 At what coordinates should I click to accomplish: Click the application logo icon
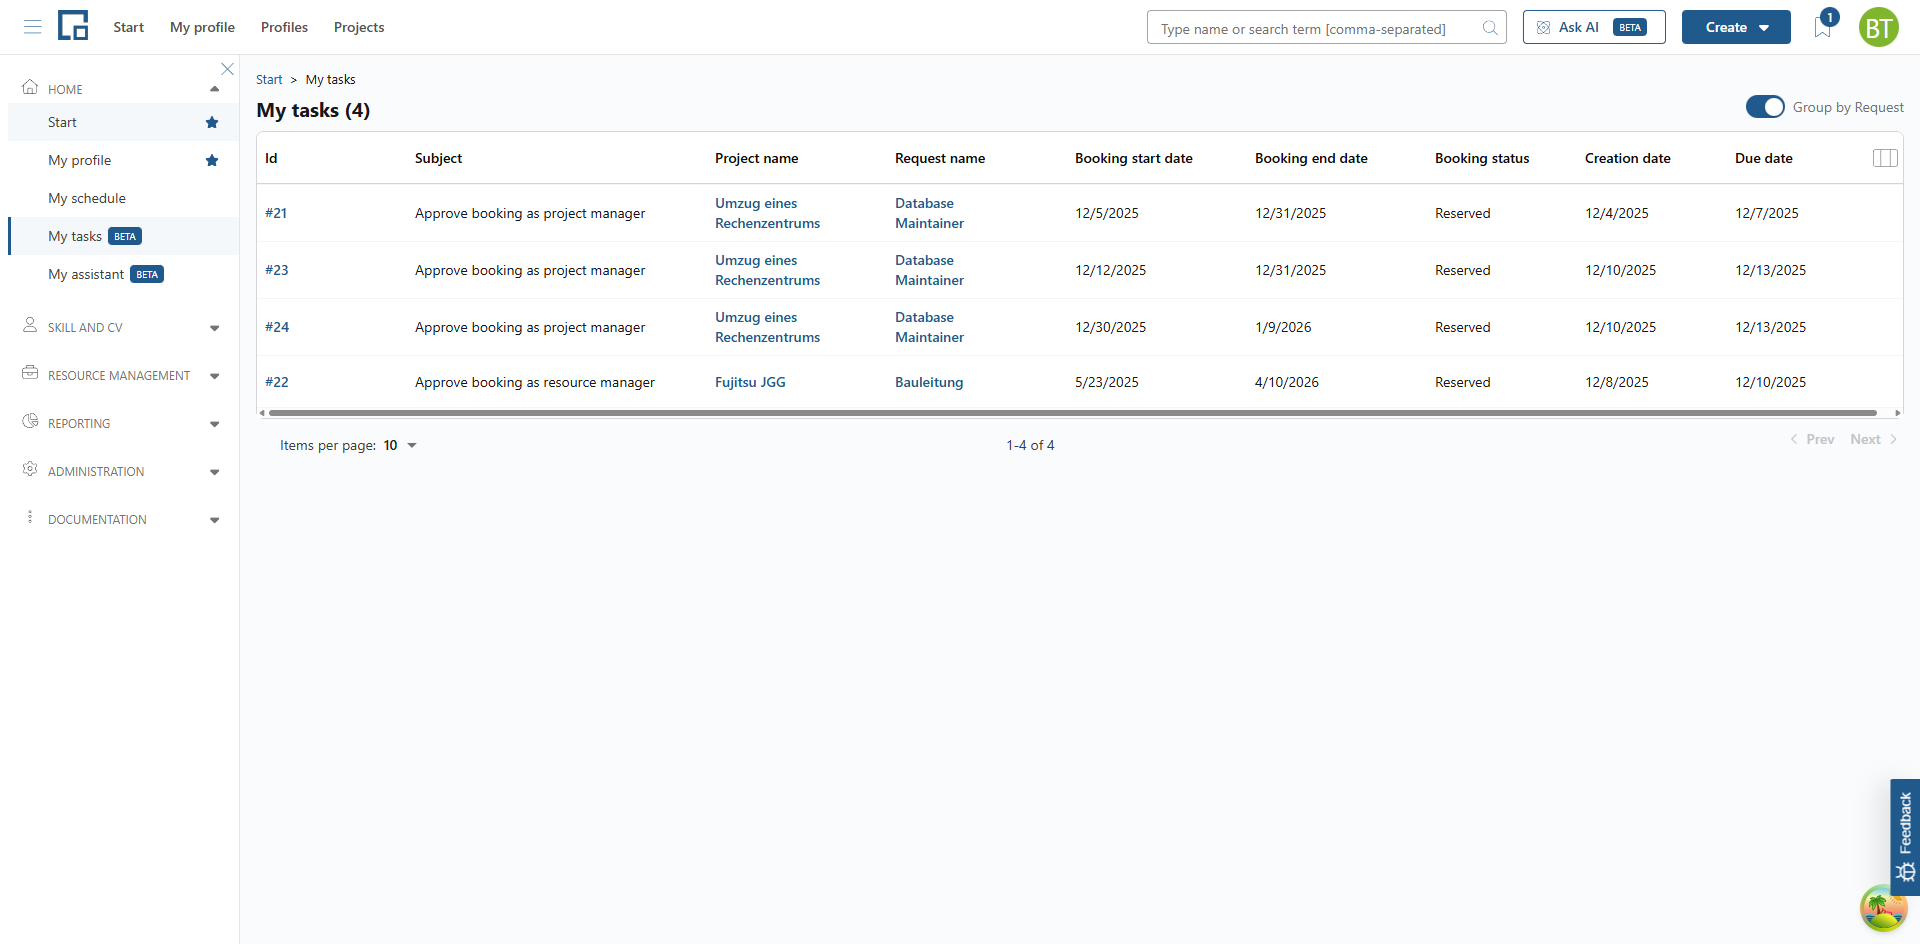pos(73,26)
